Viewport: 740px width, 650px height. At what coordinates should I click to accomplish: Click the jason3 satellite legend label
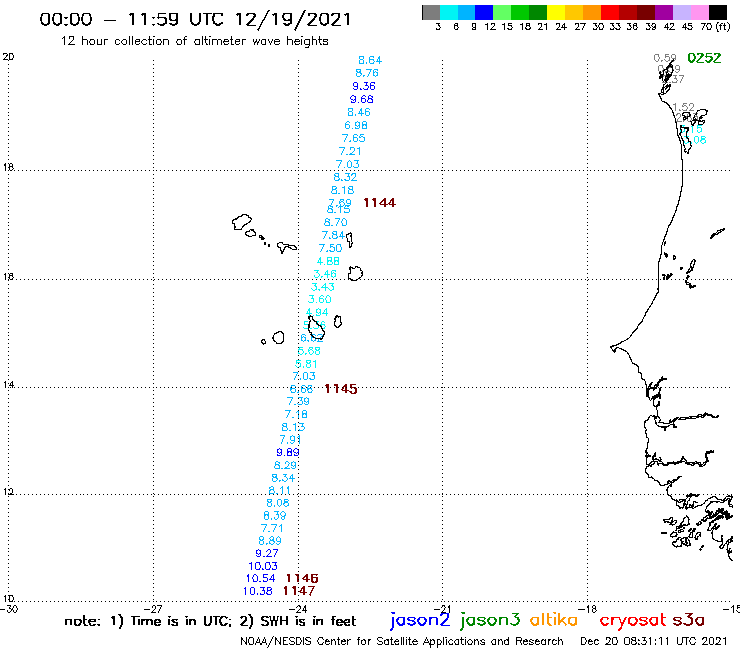point(490,620)
